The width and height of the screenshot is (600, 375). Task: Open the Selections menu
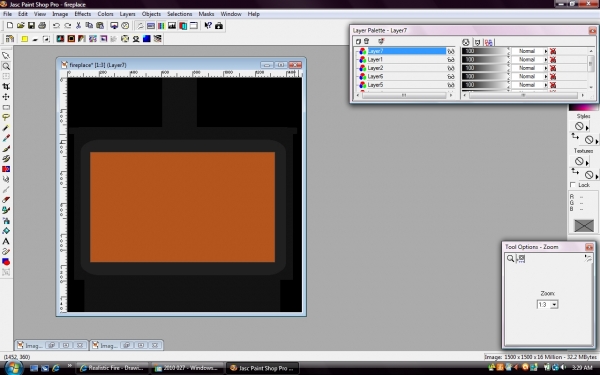179,14
